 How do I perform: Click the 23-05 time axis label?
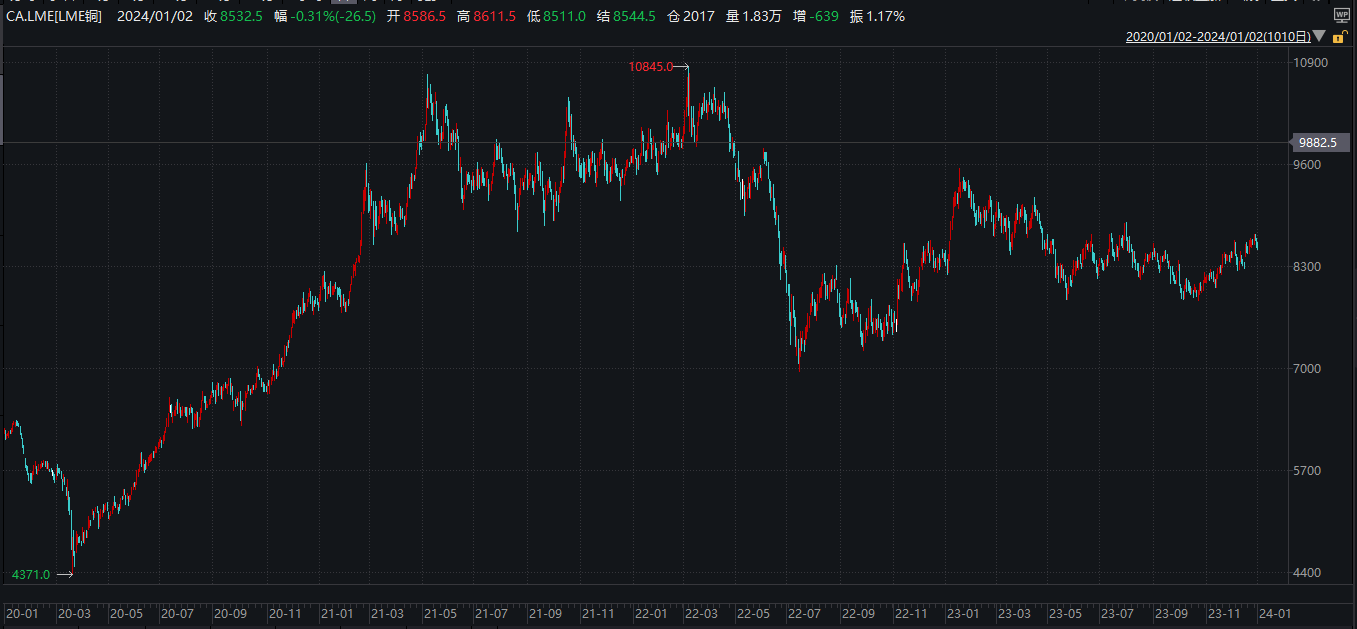(1065, 613)
